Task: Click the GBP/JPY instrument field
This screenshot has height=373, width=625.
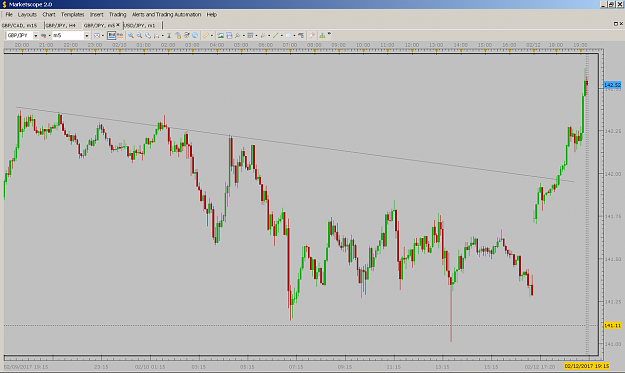Action: pyautogui.click(x=20, y=35)
